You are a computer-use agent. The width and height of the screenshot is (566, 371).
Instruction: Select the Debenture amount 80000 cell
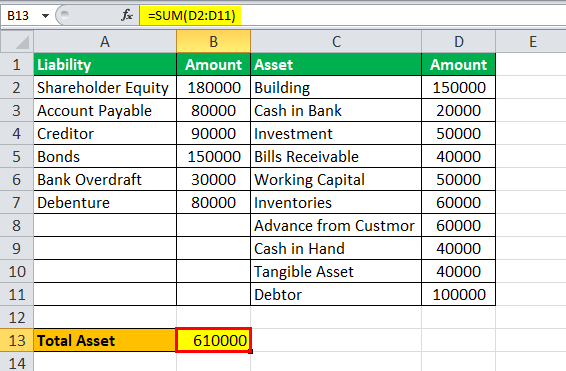[x=213, y=202]
